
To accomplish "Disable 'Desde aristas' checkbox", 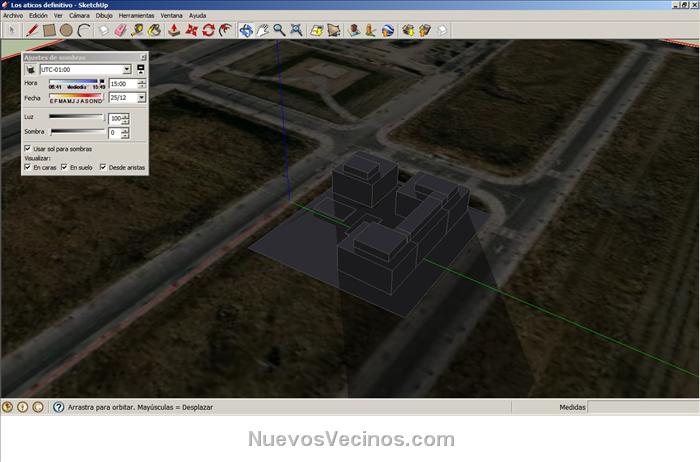I will (x=102, y=167).
